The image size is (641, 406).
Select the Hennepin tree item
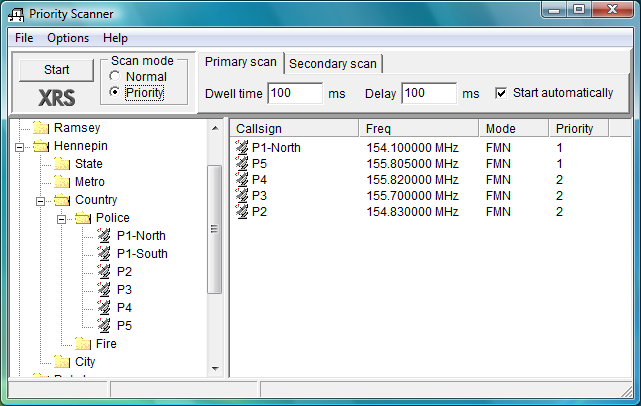pyautogui.click(x=81, y=146)
